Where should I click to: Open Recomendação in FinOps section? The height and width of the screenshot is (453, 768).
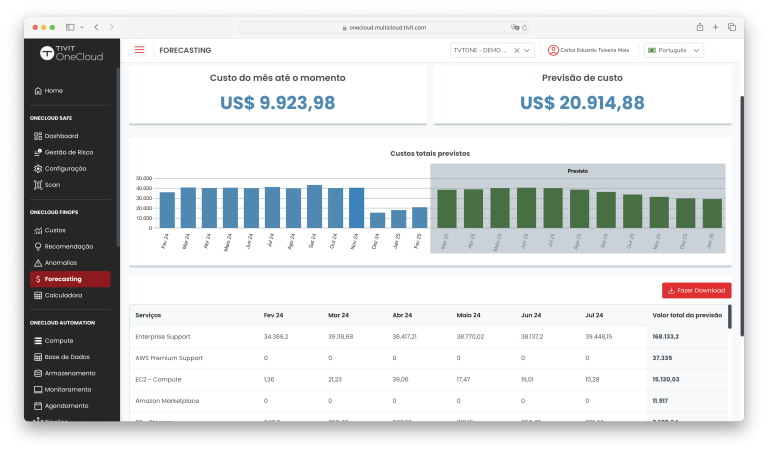click(68, 246)
